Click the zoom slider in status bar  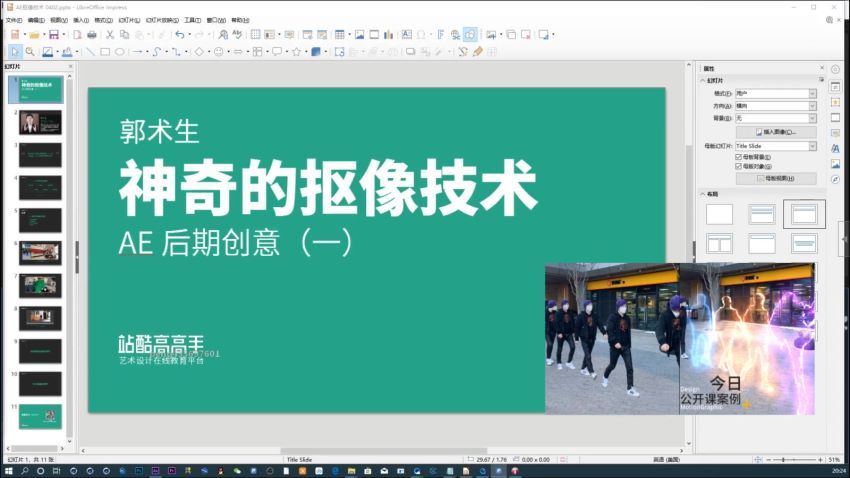787,459
